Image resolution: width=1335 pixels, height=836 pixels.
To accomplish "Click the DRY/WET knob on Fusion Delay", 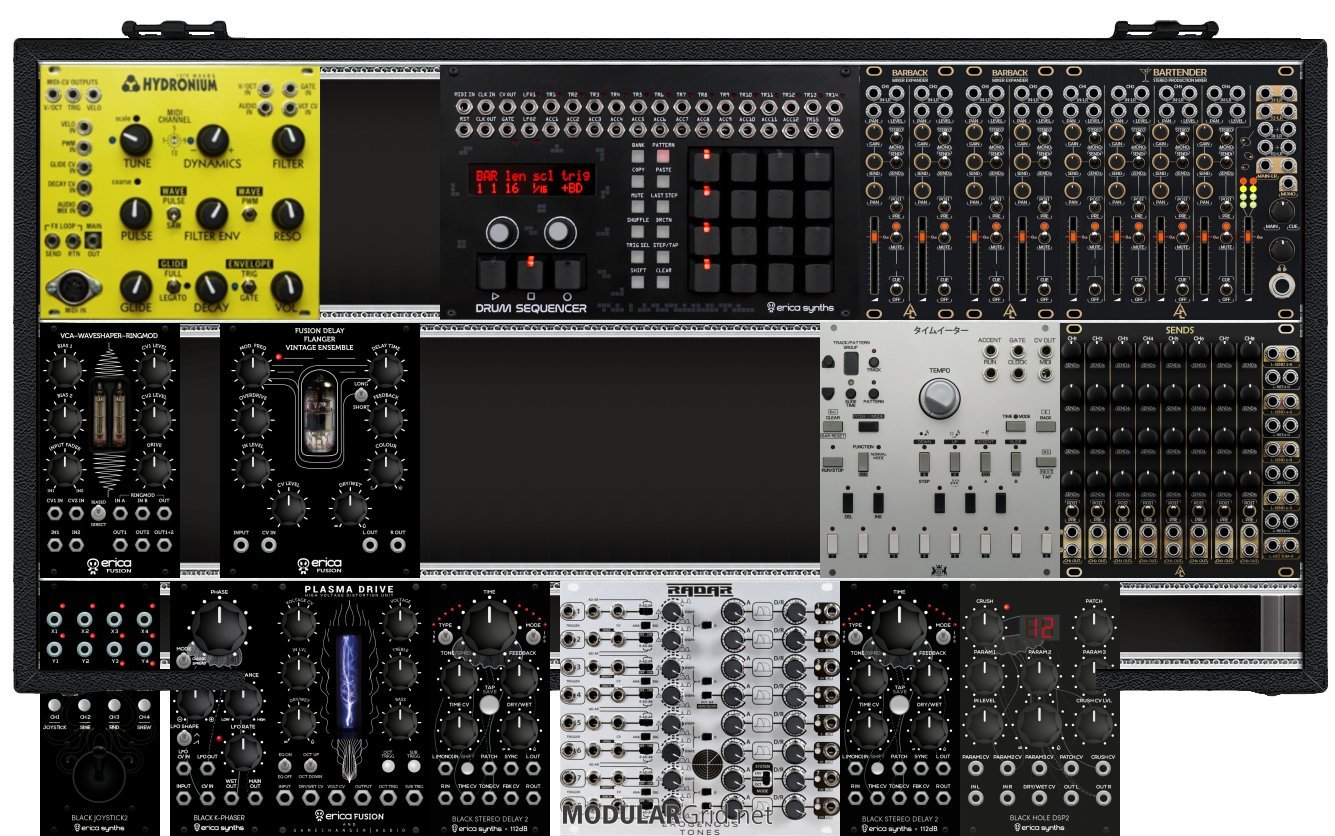I will coord(350,509).
